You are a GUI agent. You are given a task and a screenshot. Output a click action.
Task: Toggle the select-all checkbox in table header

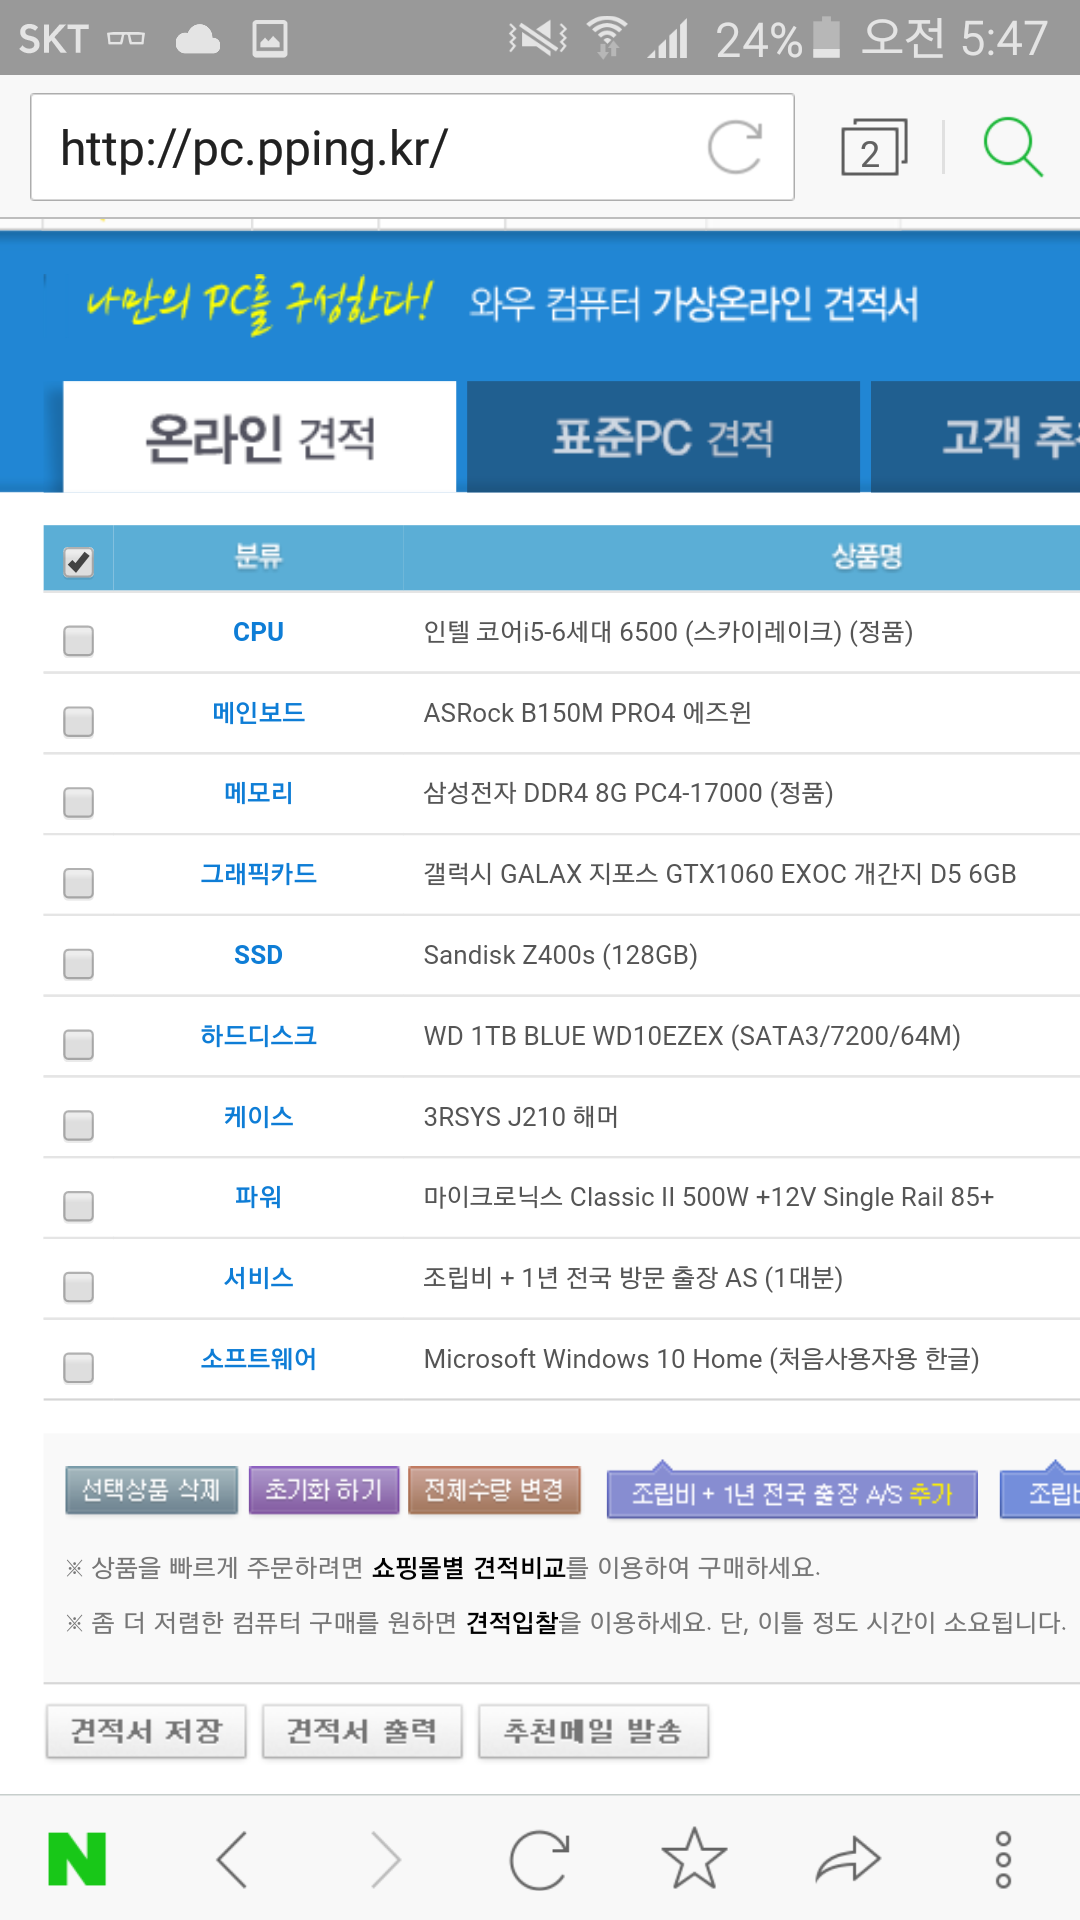click(79, 561)
